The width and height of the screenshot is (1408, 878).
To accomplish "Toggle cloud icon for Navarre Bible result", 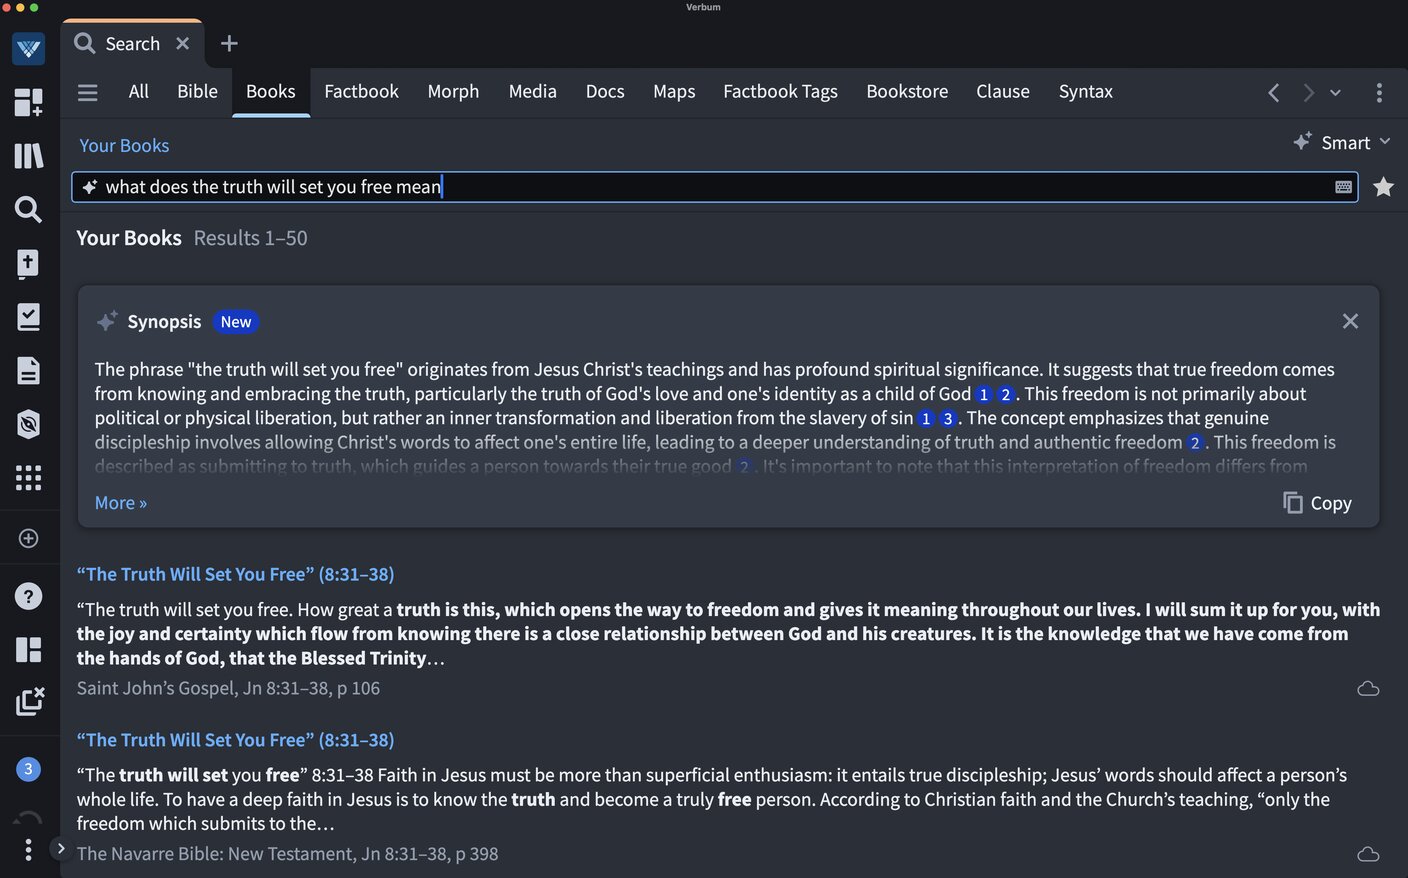I will pos(1368,854).
